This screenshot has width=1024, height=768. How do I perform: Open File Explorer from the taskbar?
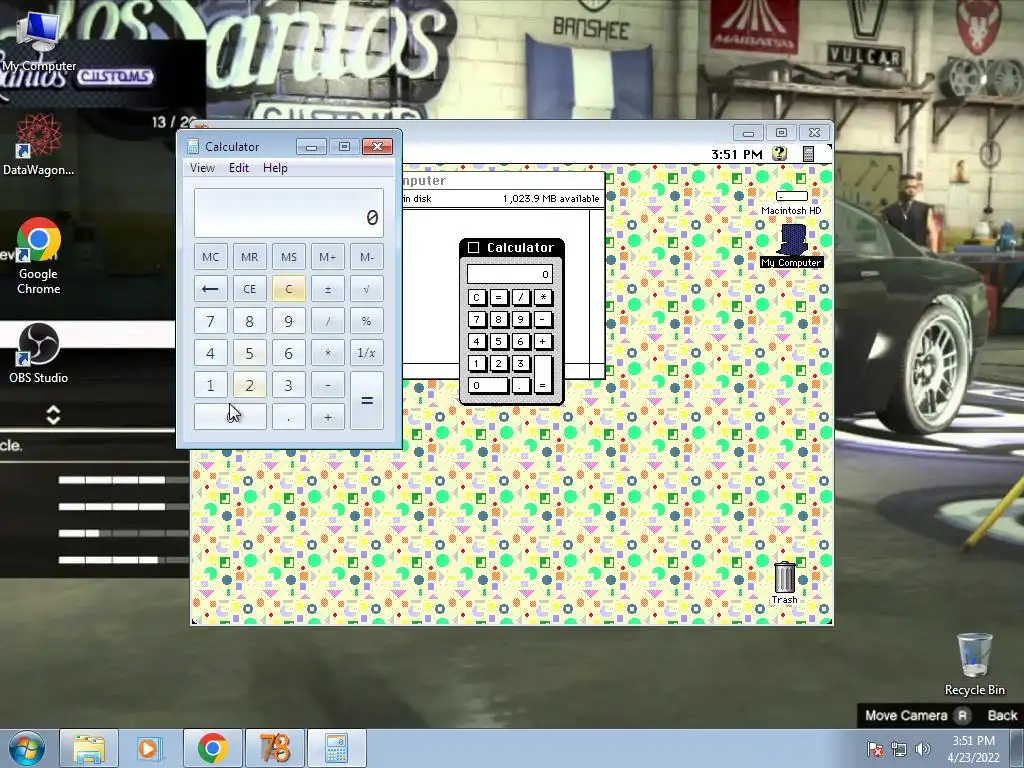[89, 748]
